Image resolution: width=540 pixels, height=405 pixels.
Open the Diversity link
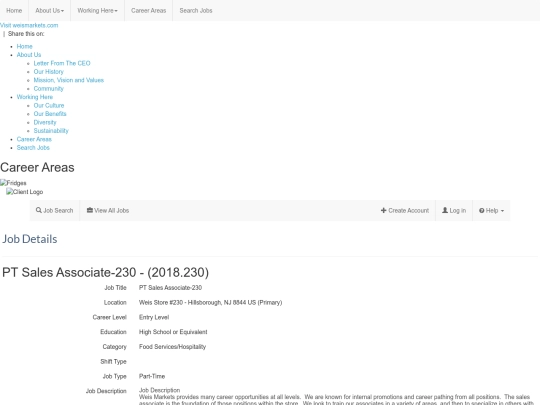[45, 122]
